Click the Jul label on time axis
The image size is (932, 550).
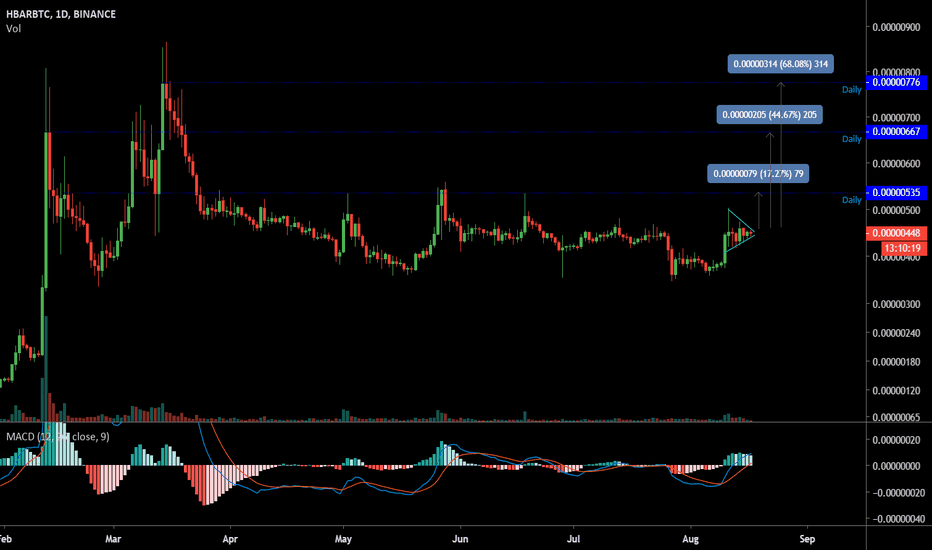coord(573,539)
